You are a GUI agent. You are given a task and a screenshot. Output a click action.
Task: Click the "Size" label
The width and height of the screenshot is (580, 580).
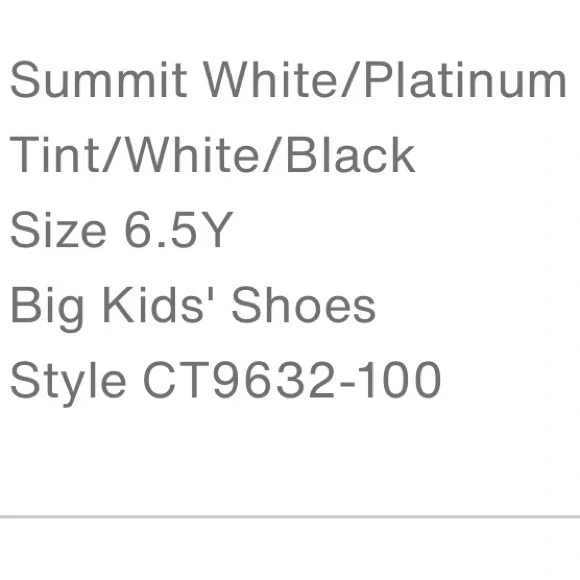coord(58,229)
